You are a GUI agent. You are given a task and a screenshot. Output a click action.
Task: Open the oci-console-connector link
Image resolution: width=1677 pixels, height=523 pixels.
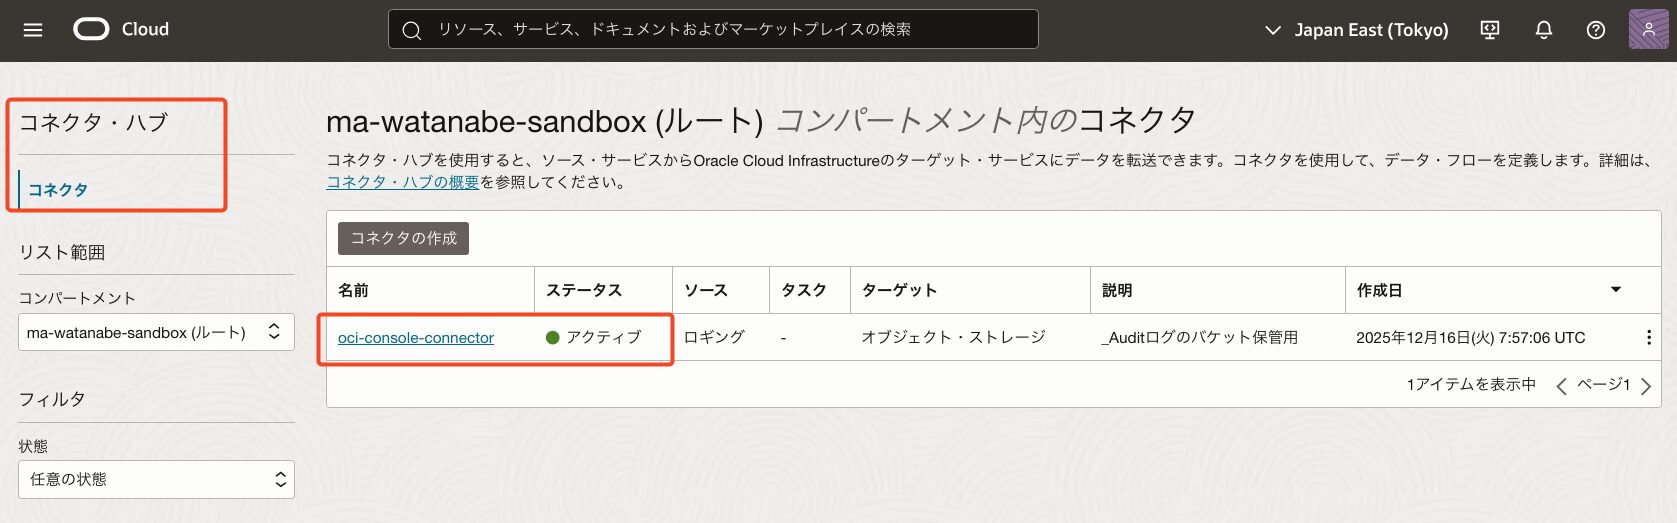point(416,338)
